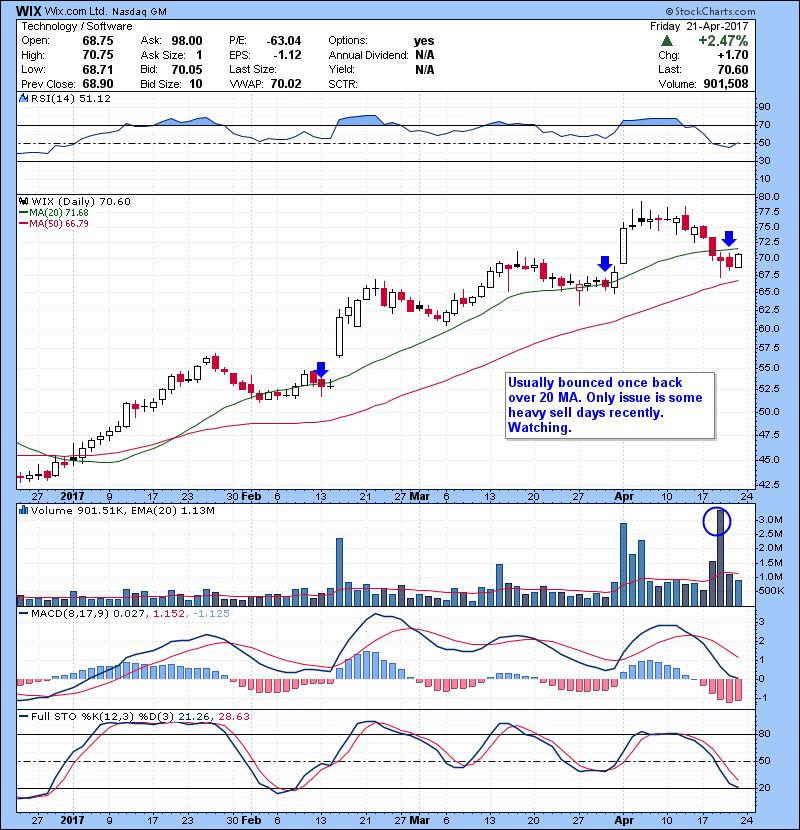Viewport: 800px width, 830px height.
Task: Click the Friday 21-Apr-2017 date
Action: click(699, 26)
